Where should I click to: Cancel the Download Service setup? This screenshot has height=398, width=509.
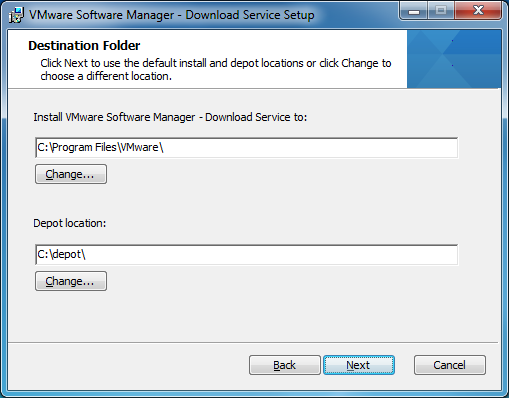450,365
